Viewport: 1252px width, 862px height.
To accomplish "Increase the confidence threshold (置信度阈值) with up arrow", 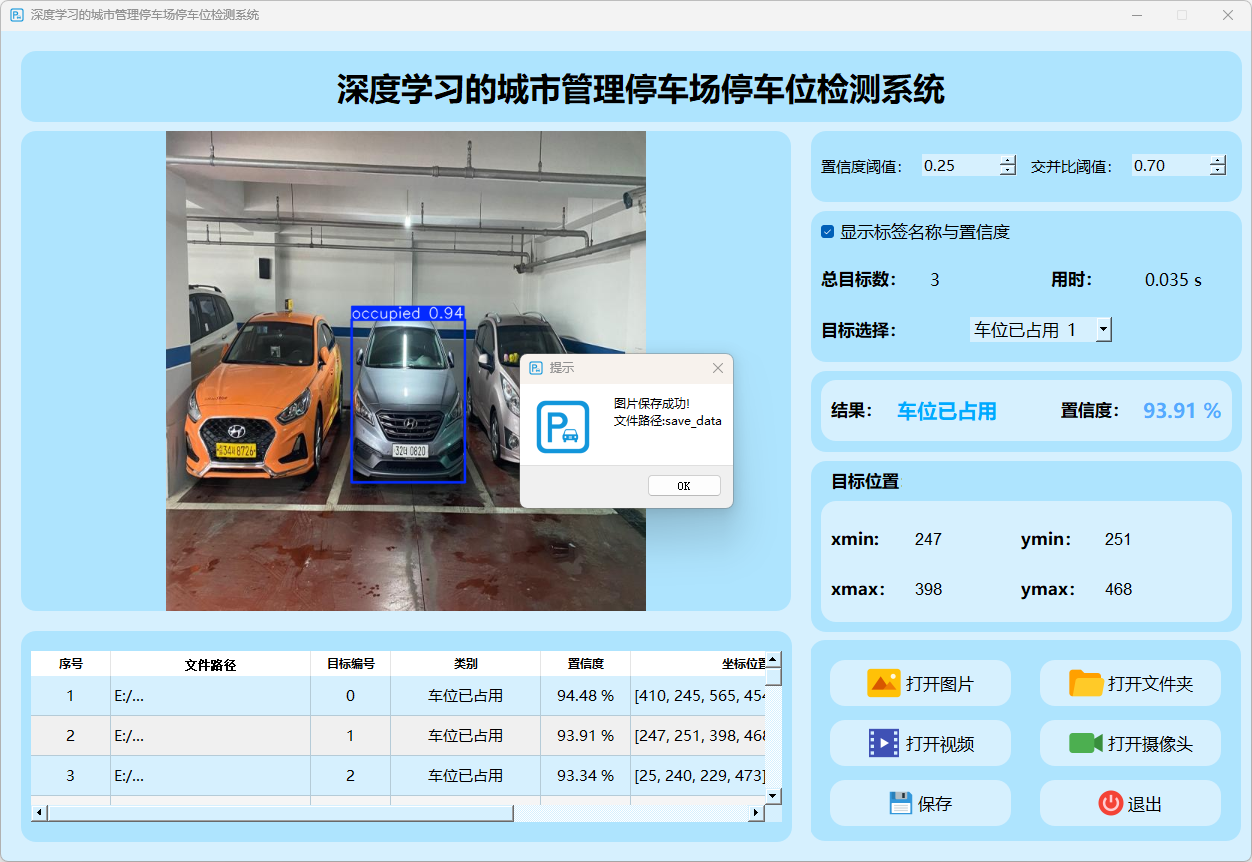I will point(1007,161).
